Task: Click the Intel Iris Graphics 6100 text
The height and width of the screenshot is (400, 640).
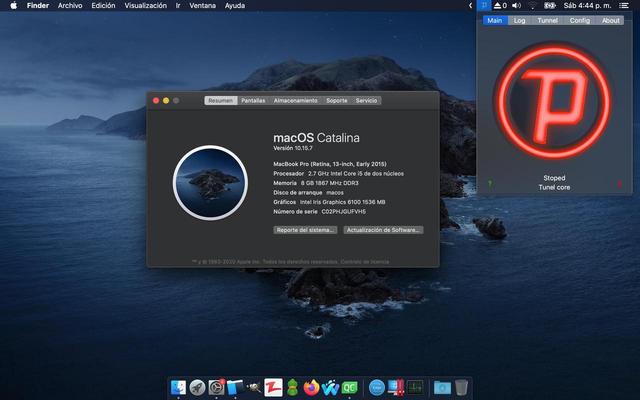Action: pos(342,202)
